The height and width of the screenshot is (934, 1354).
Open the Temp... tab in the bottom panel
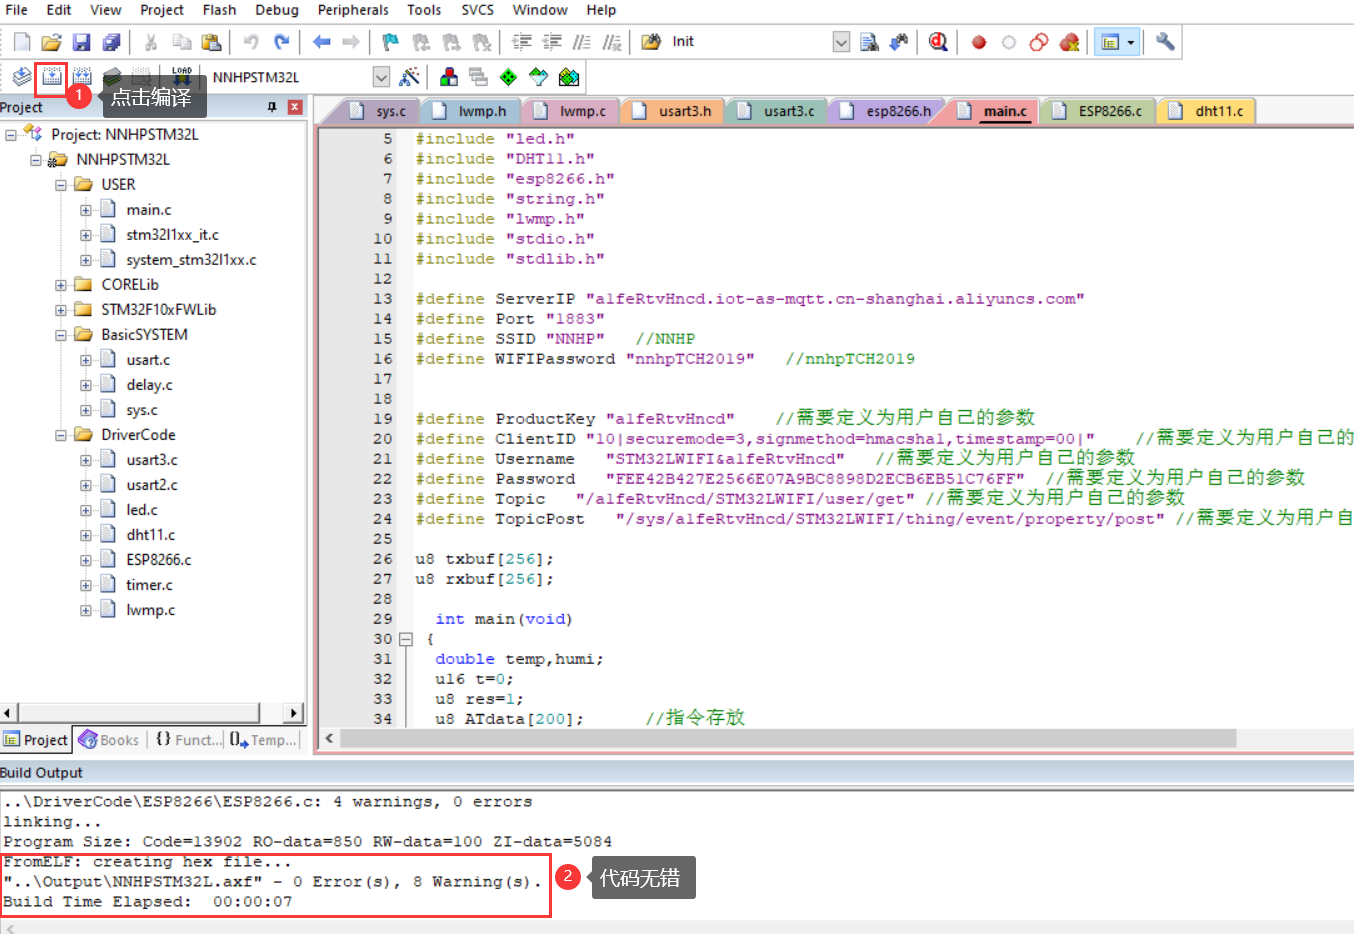[264, 740]
